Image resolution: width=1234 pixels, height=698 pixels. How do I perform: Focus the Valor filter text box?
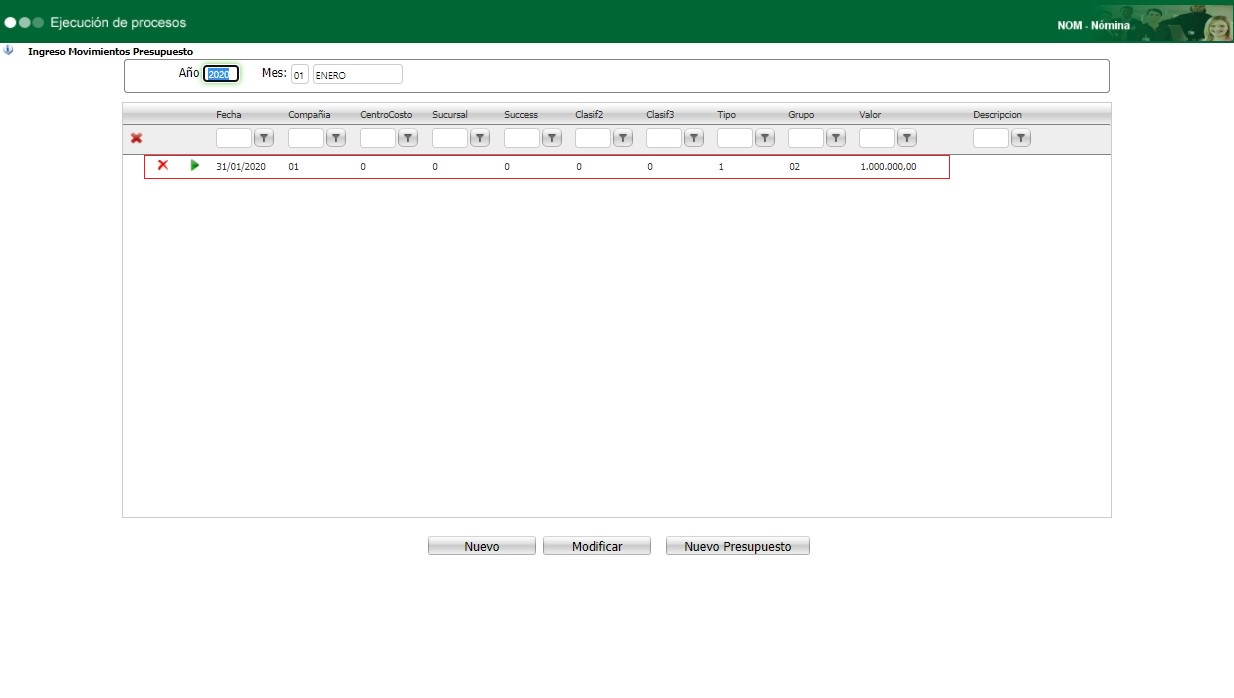pyautogui.click(x=877, y=138)
